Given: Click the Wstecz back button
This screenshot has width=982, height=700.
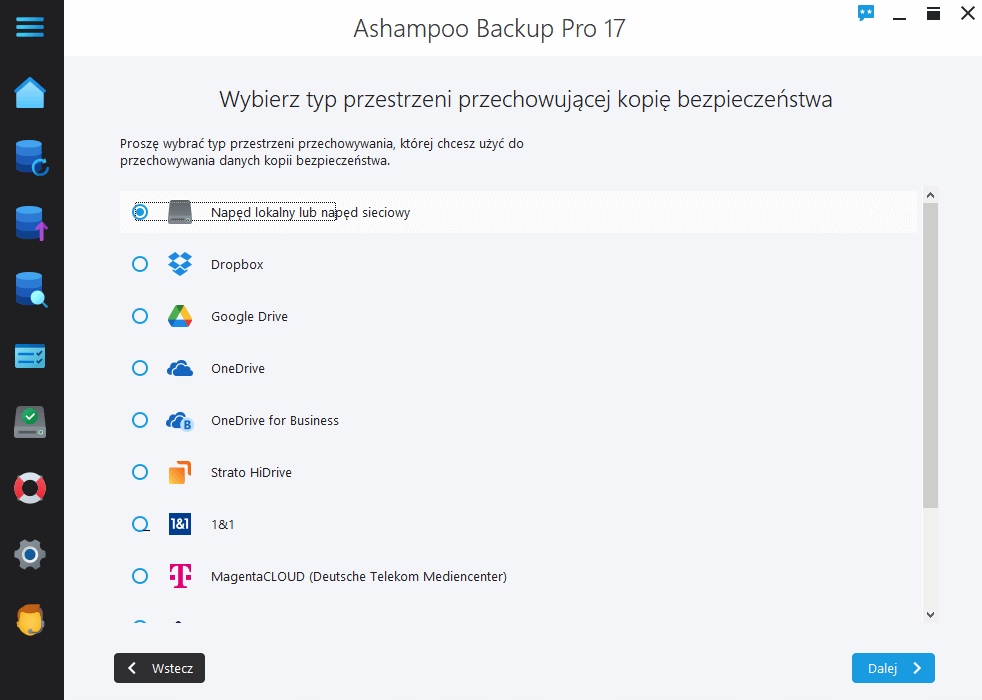Looking at the screenshot, I should pyautogui.click(x=160, y=668).
